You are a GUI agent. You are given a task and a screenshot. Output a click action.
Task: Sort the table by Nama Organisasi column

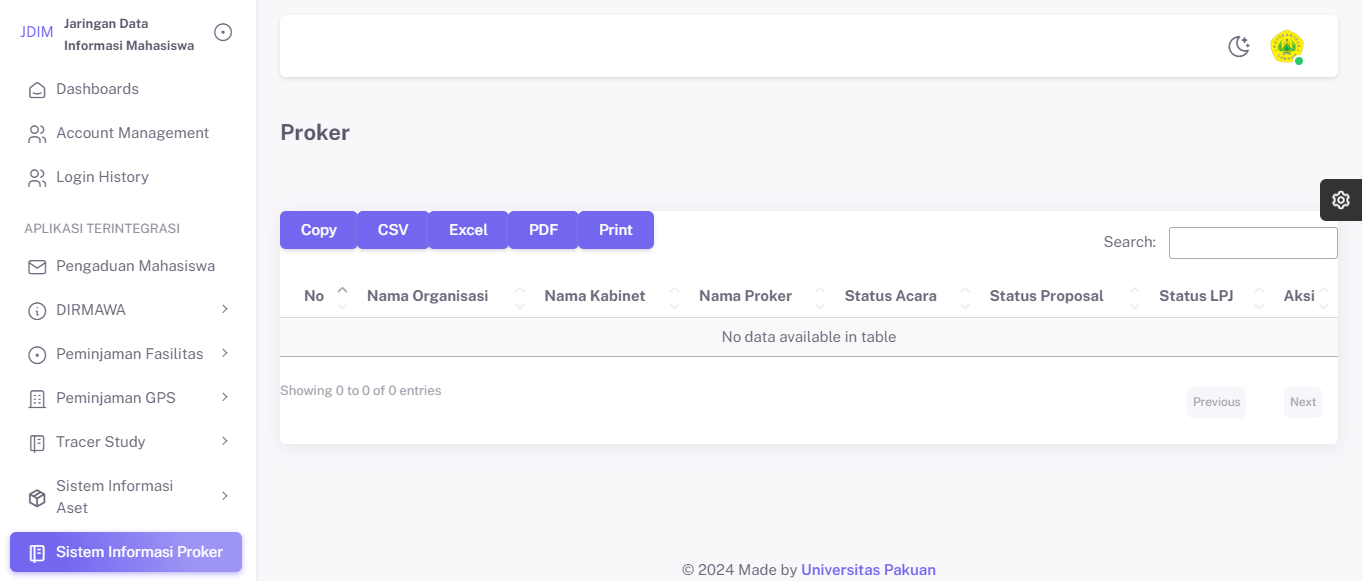tap(427, 296)
